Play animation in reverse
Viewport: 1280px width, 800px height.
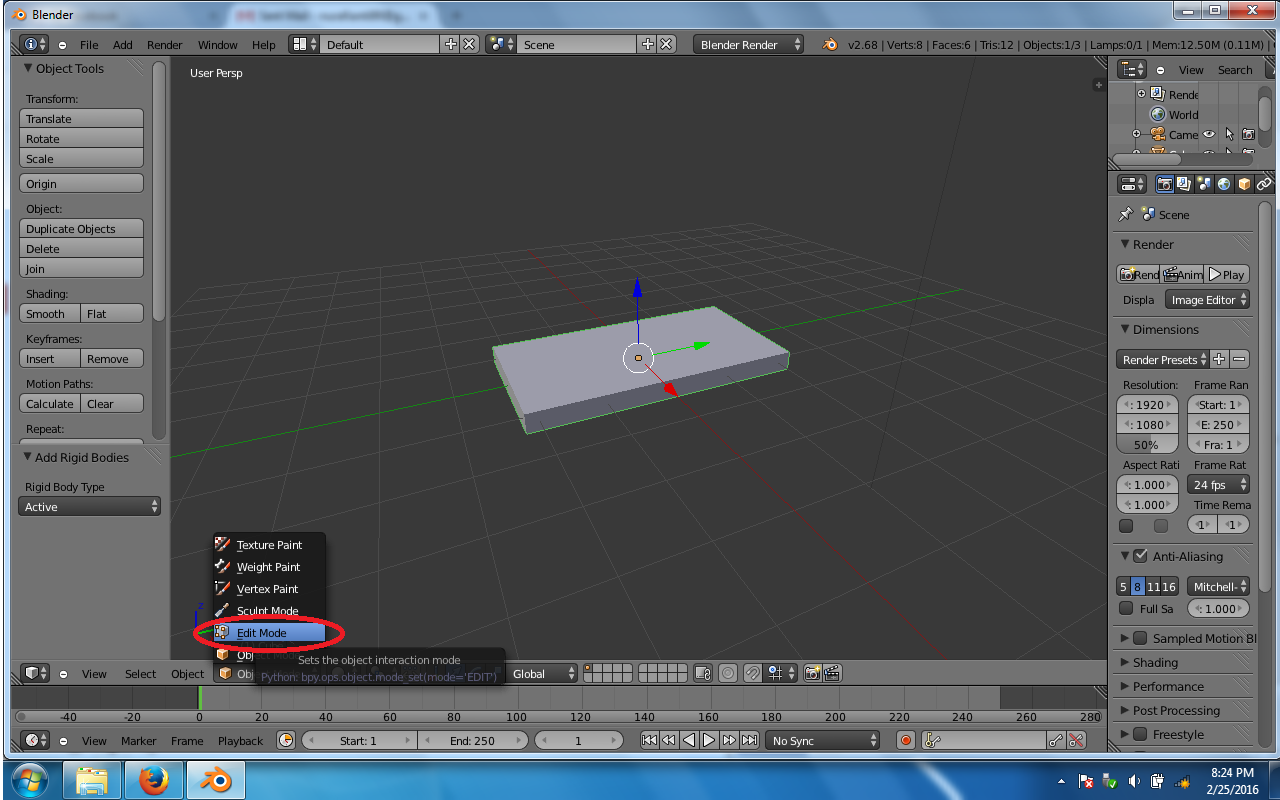(x=689, y=740)
